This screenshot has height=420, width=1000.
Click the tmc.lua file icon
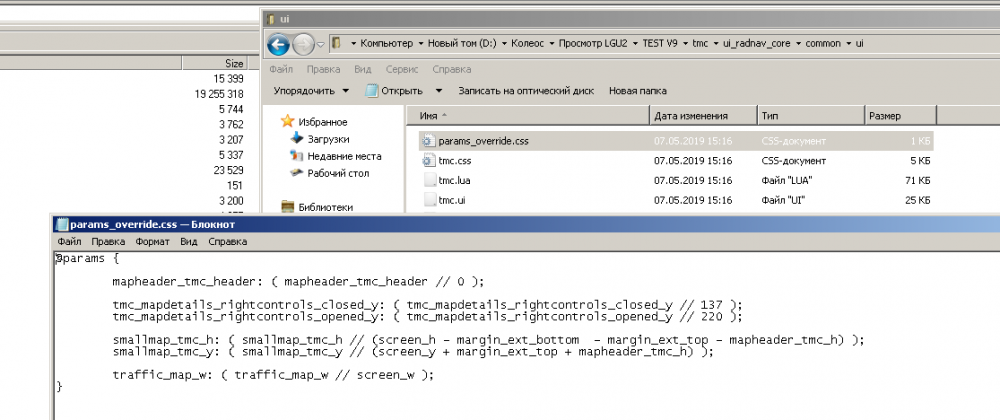tap(430, 180)
